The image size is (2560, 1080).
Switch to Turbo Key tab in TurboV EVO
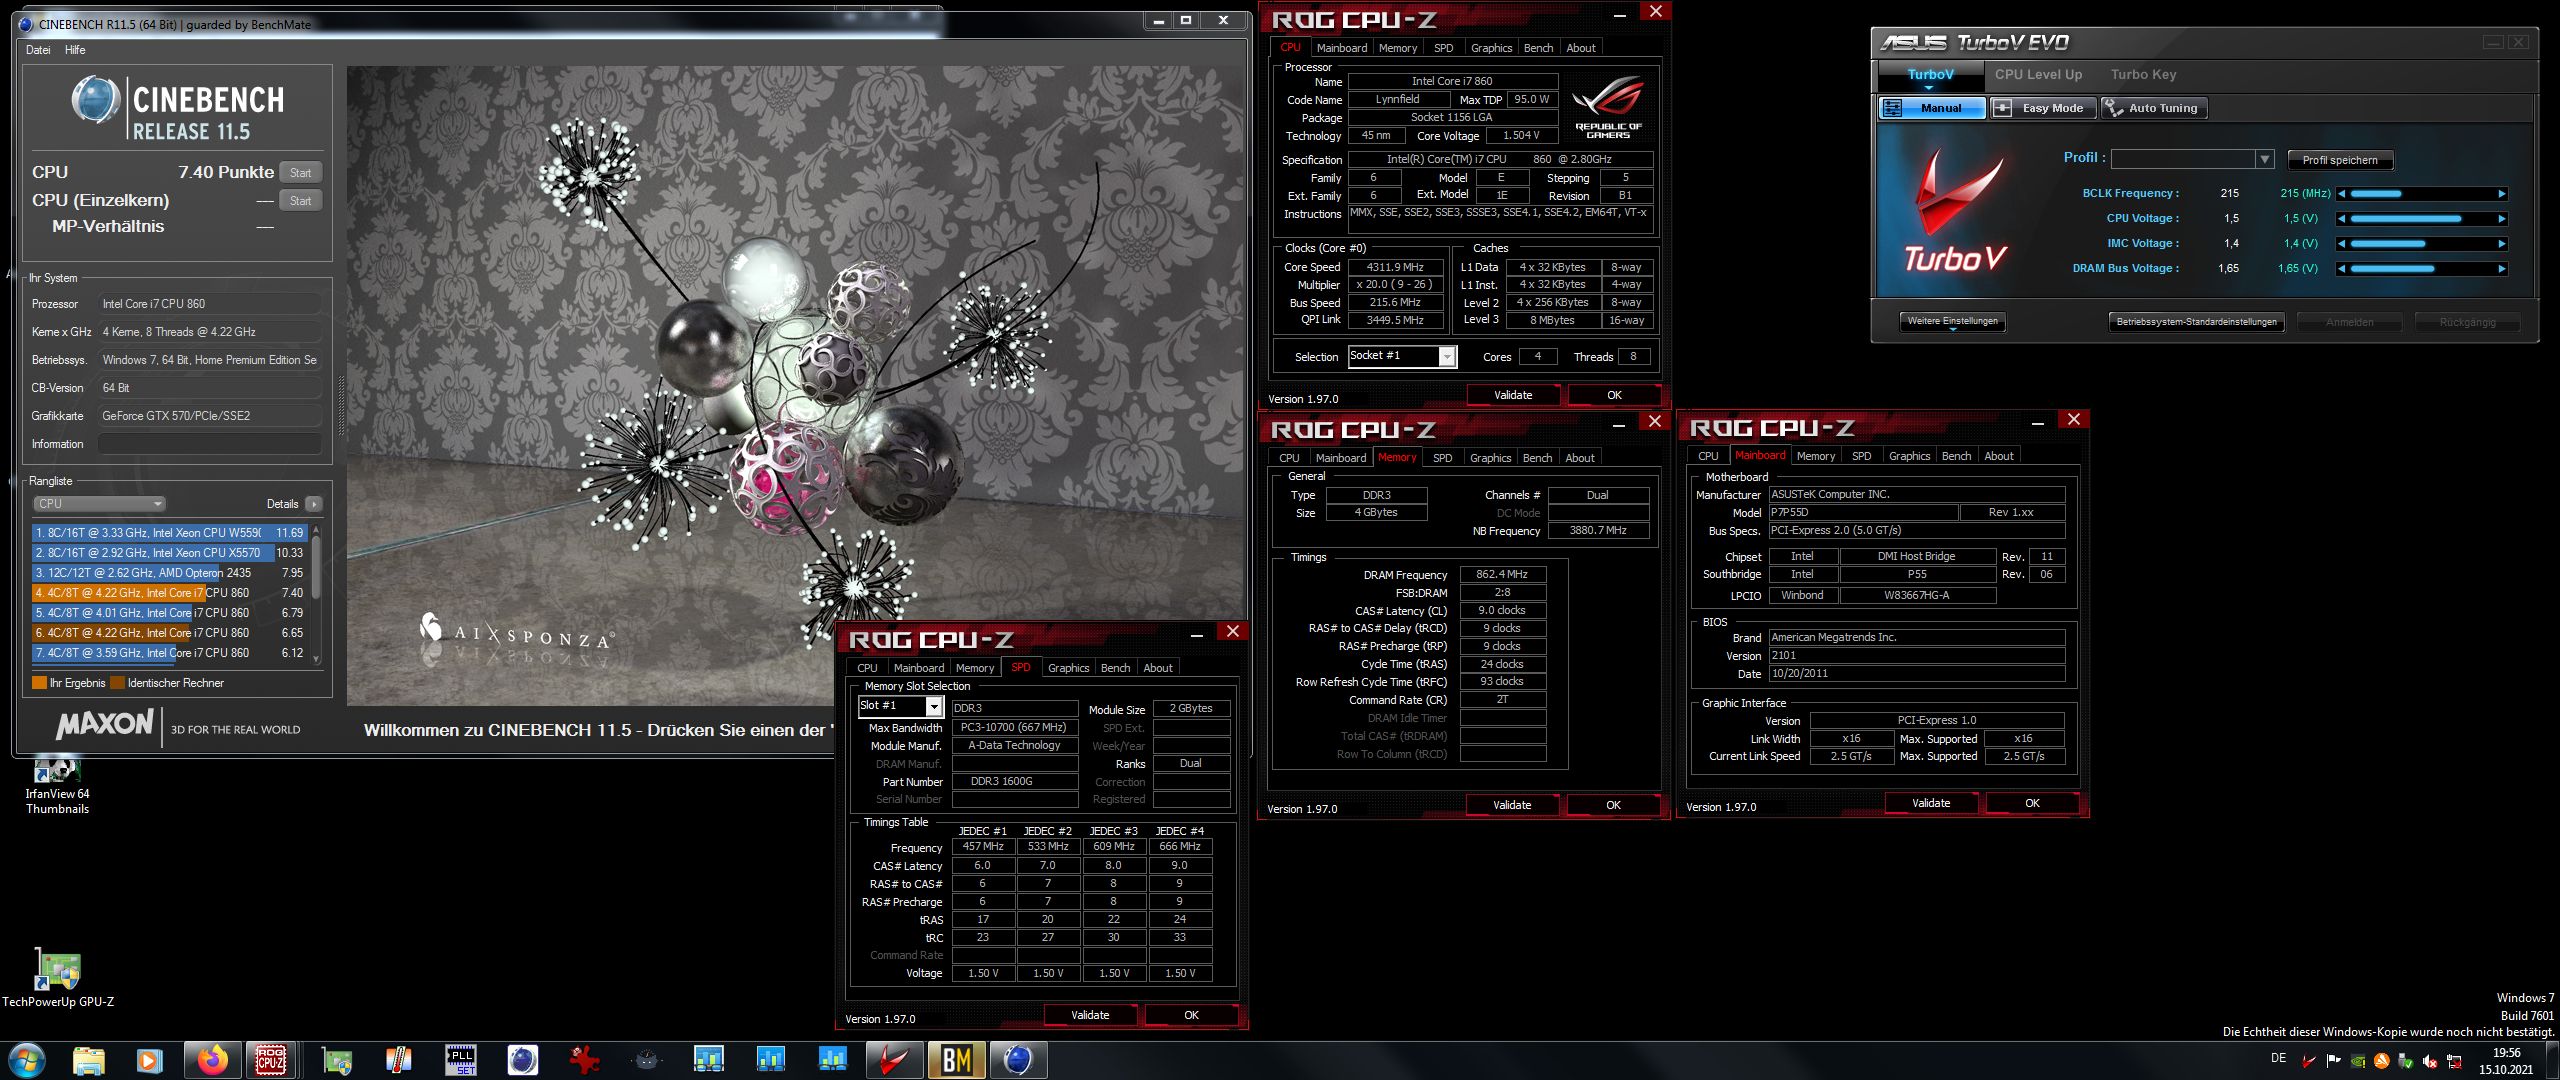pos(2143,75)
